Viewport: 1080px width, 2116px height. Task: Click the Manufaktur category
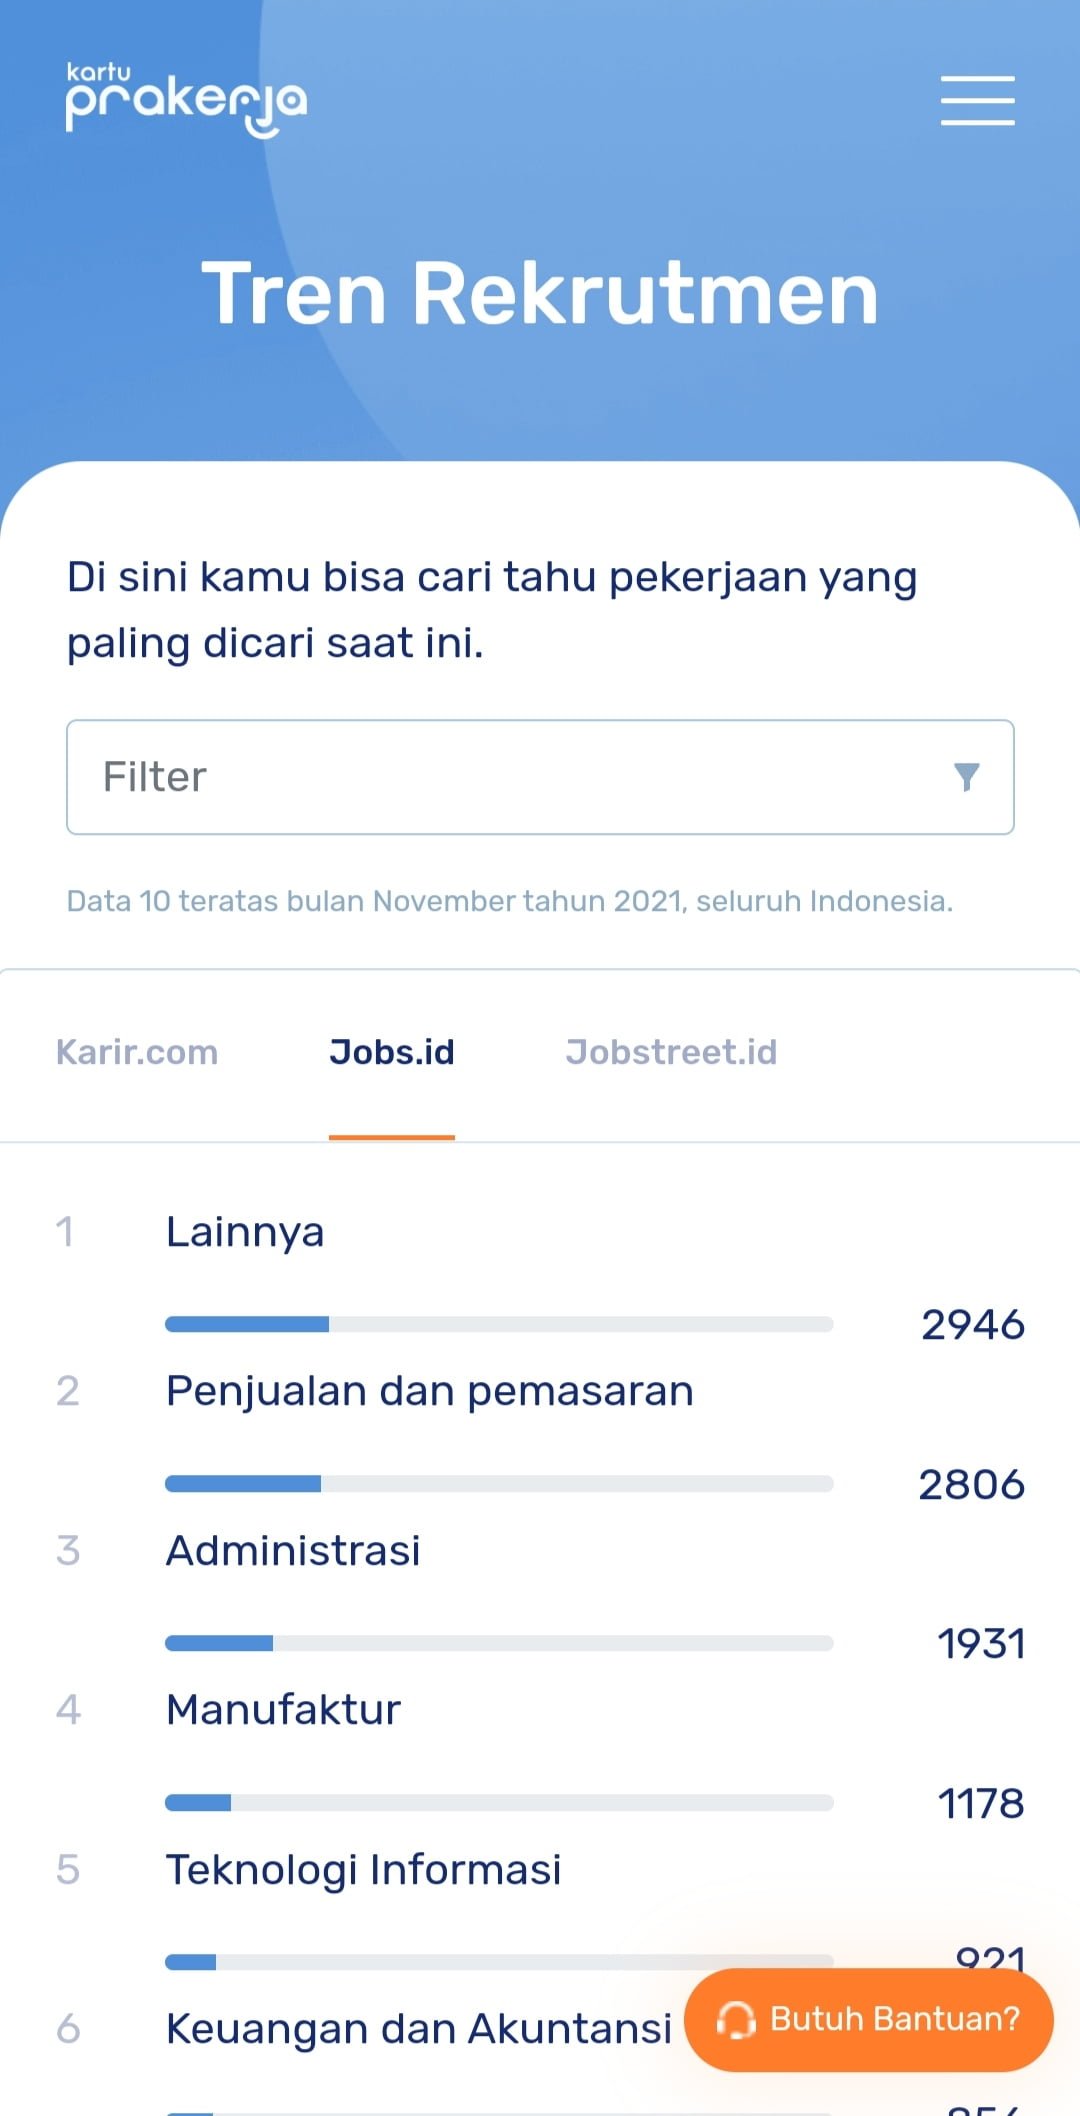click(283, 1710)
